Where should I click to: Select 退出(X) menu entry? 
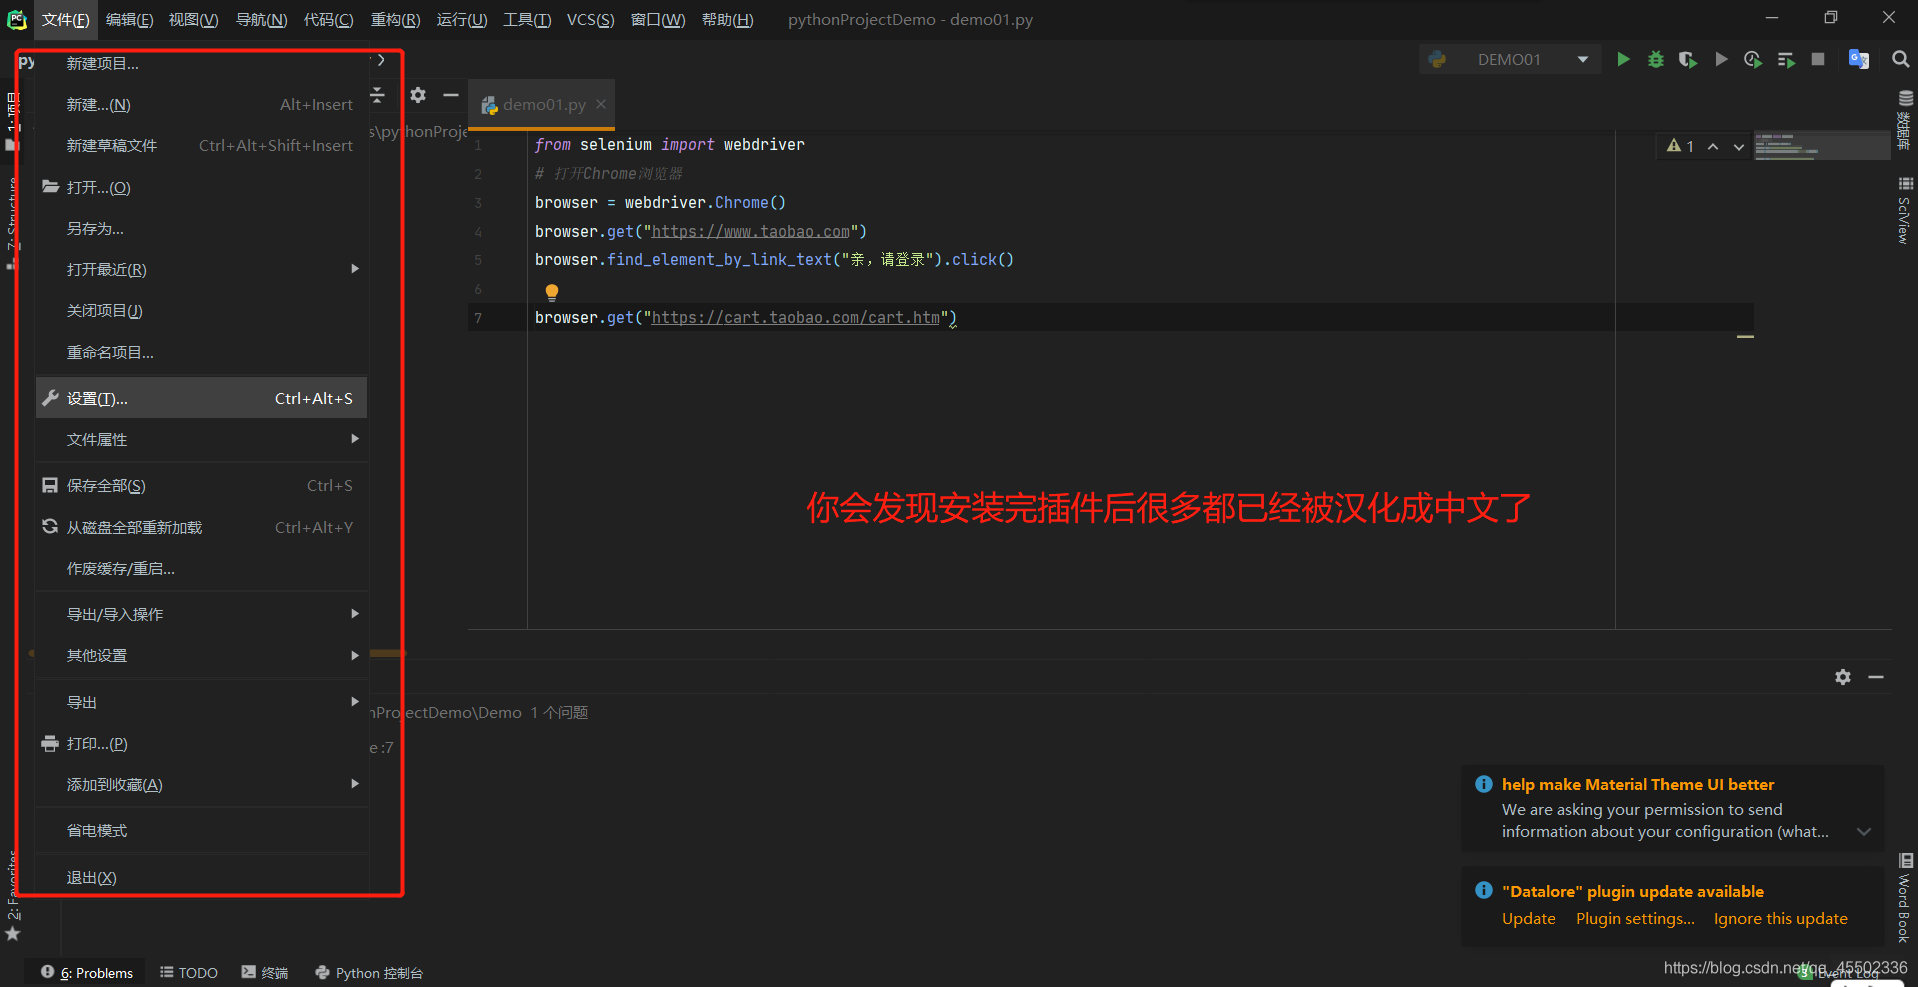202,877
